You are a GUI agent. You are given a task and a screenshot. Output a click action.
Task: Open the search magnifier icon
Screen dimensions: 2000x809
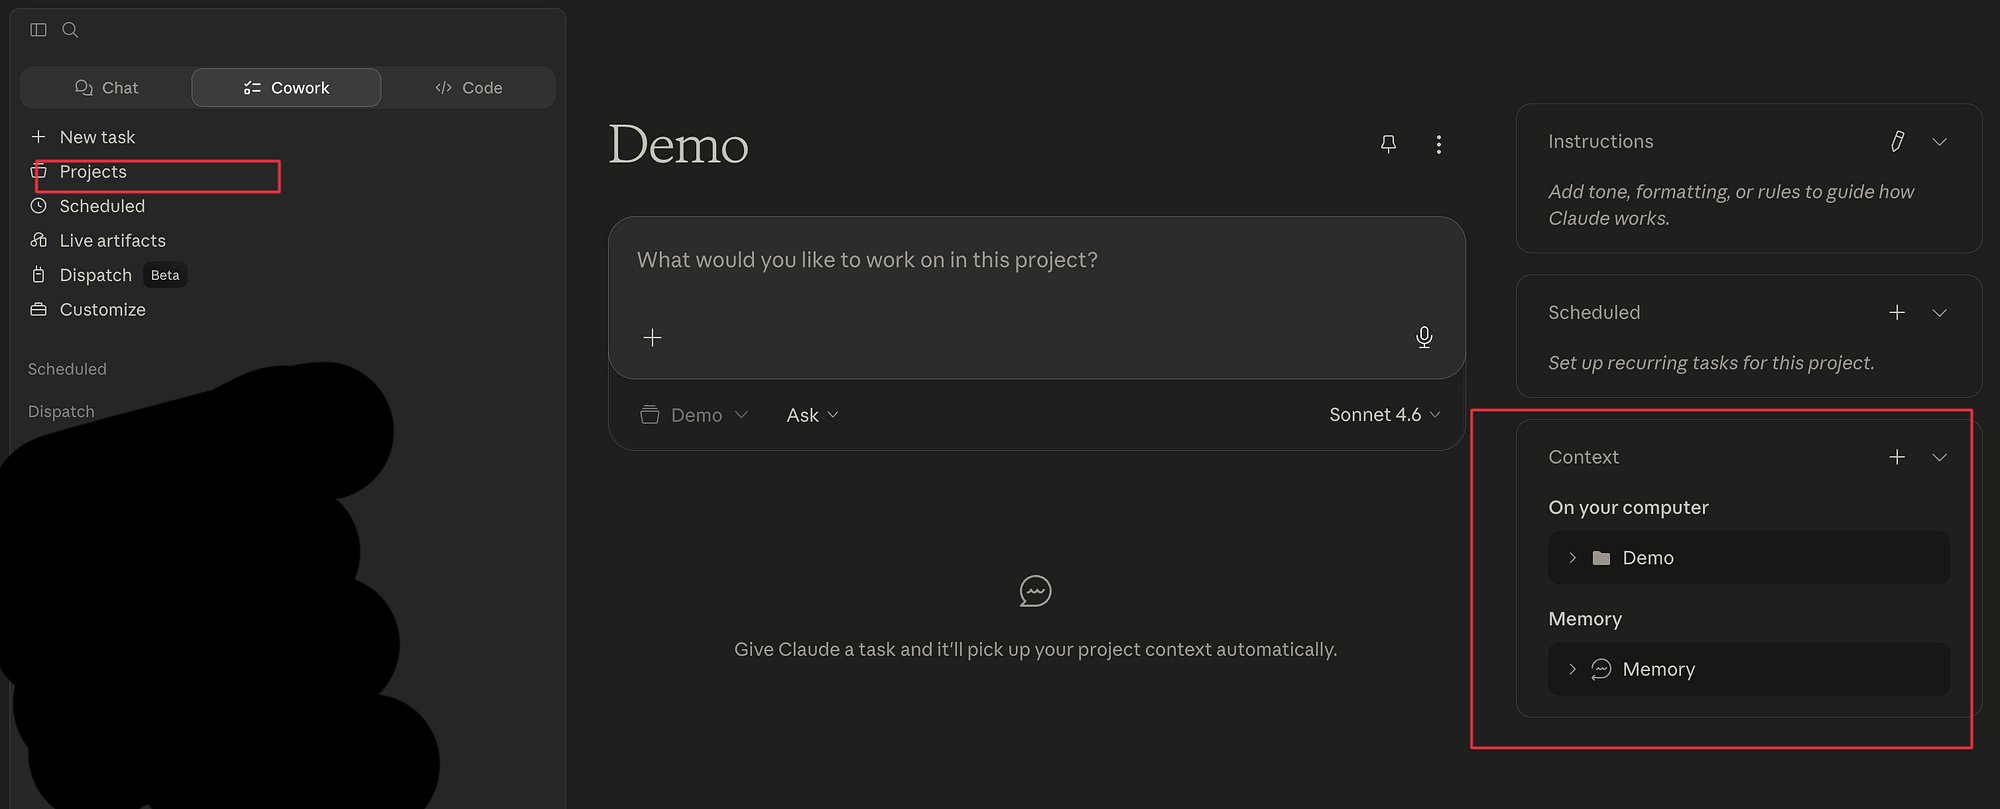coord(70,30)
